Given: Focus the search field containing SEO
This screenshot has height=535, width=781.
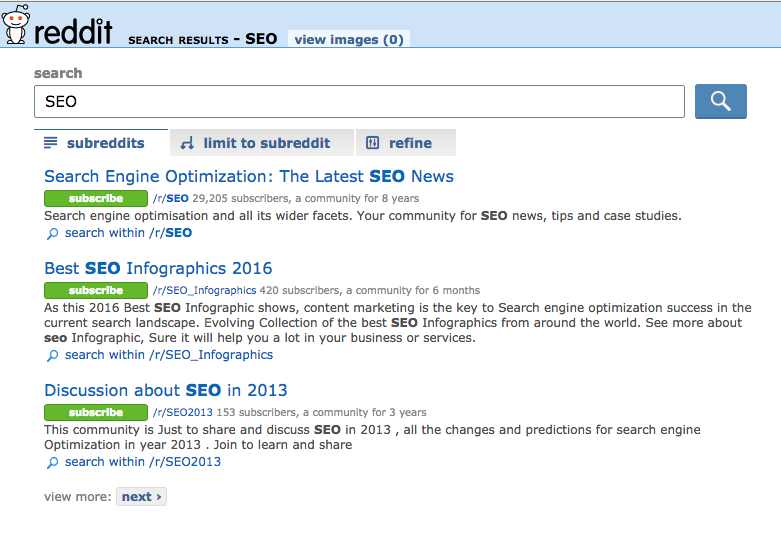Looking at the screenshot, I should tap(359, 102).
